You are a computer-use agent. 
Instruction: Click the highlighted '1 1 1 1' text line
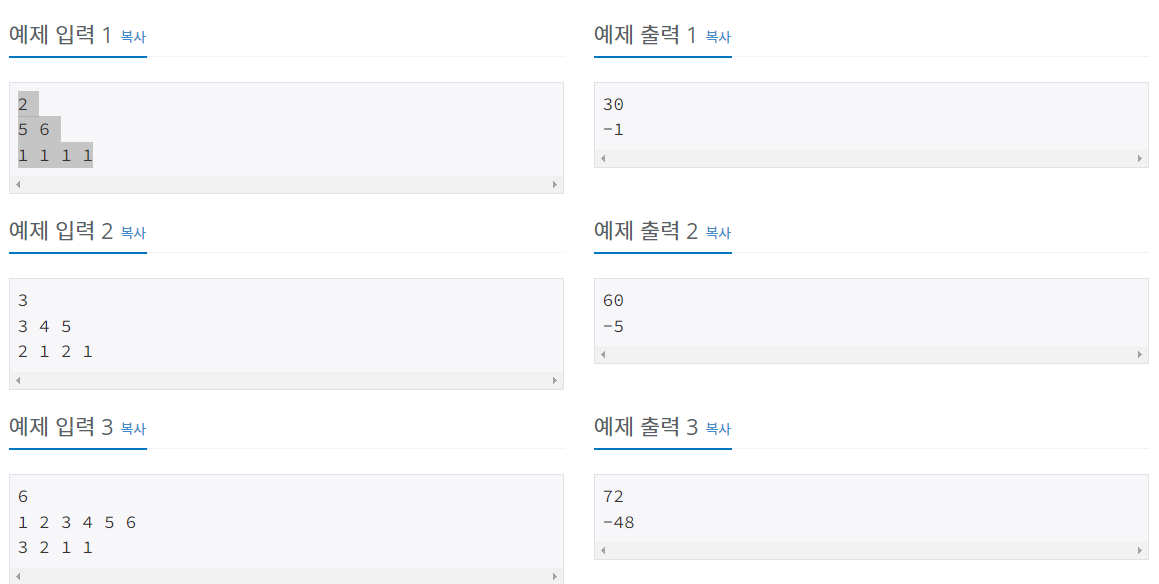[55, 155]
